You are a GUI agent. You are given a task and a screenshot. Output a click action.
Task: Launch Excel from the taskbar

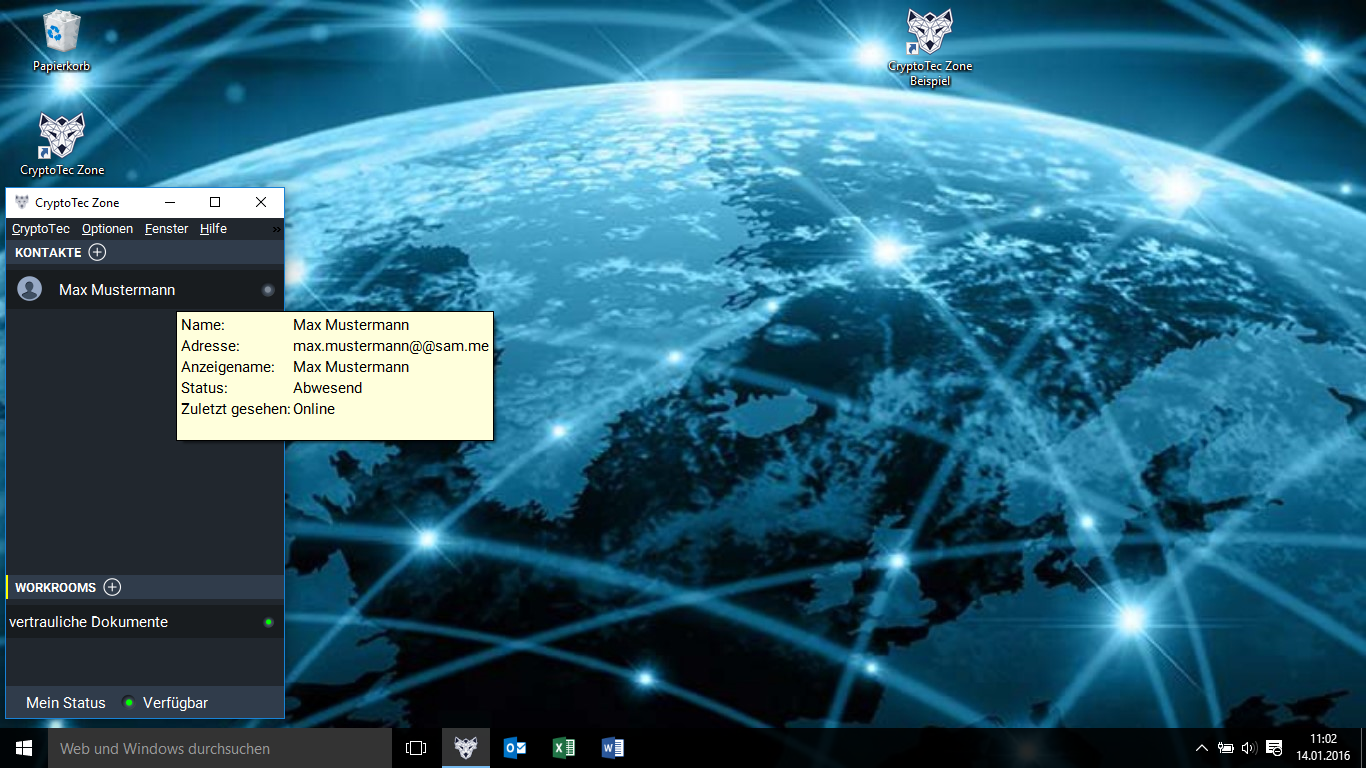click(x=564, y=748)
